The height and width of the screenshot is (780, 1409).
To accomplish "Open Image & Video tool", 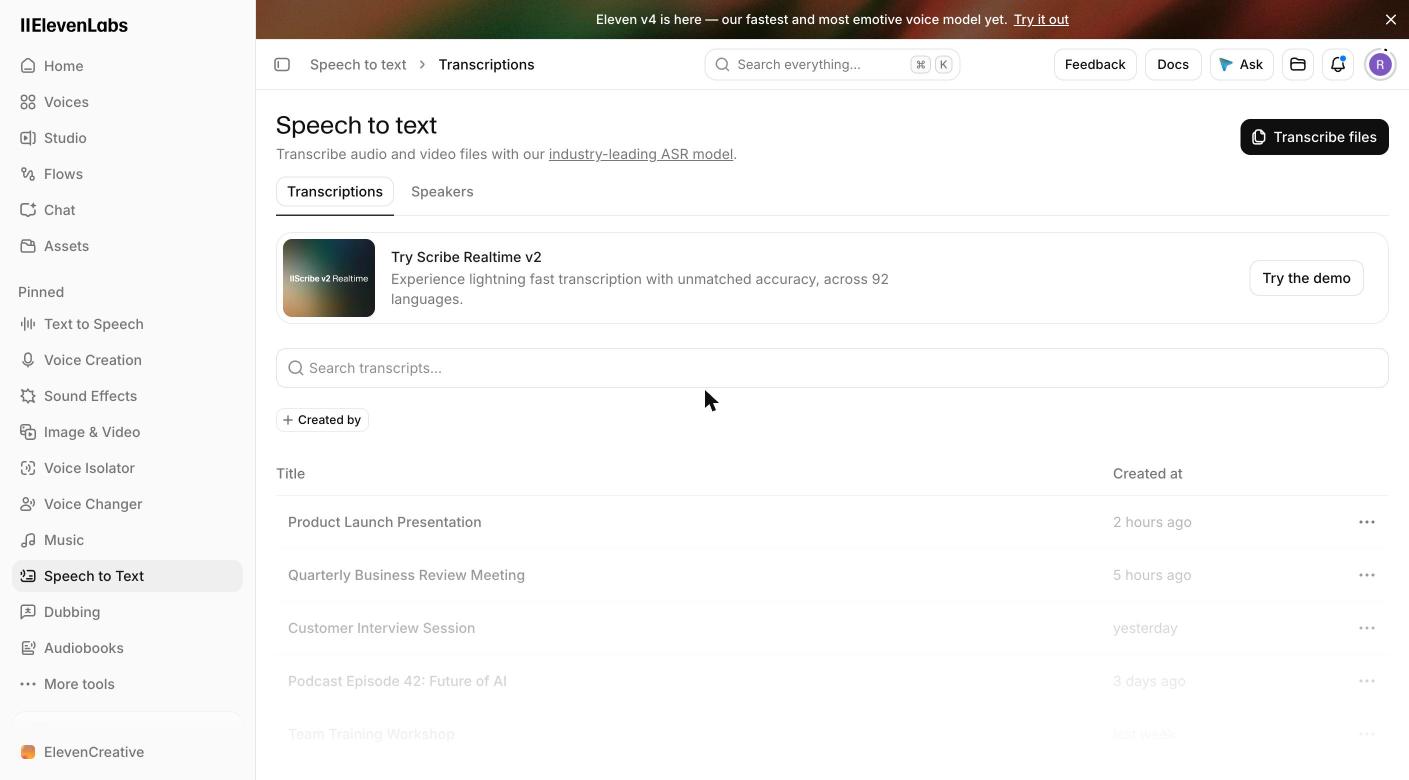I will [127, 432].
